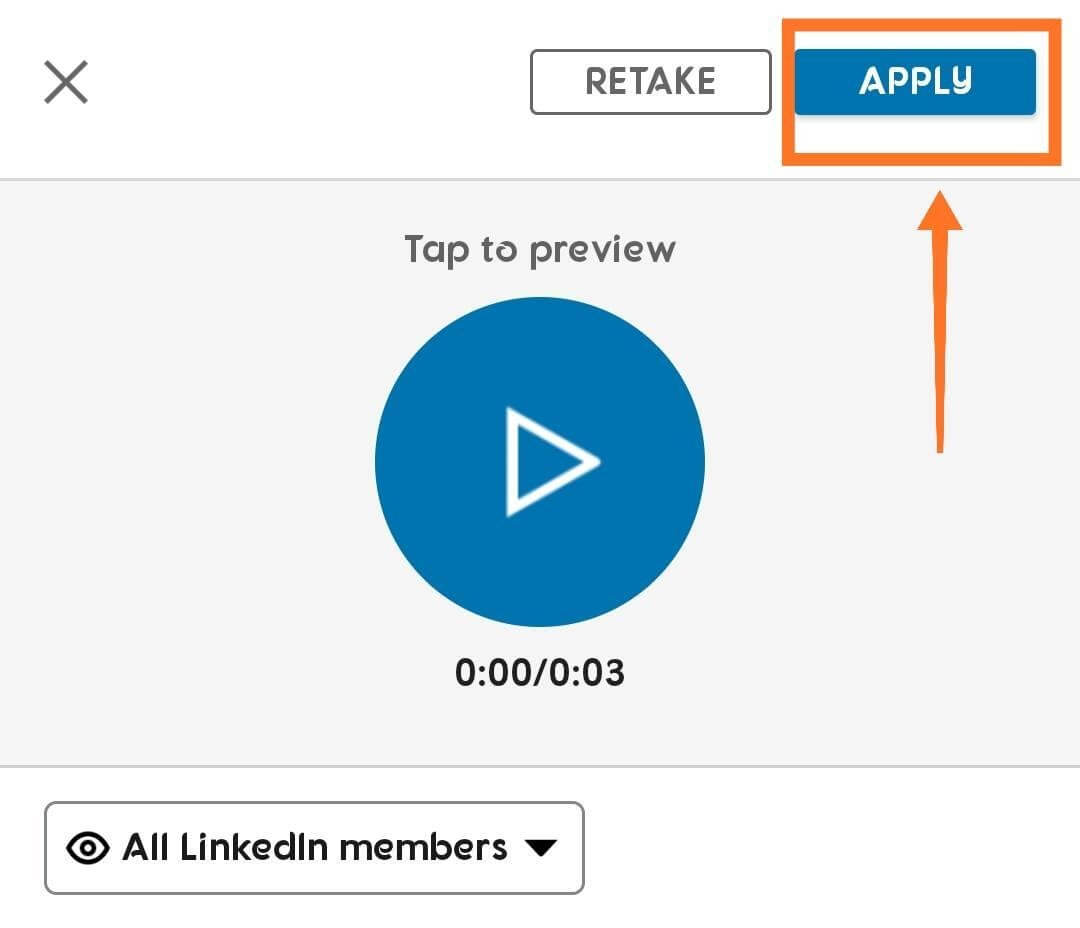Image resolution: width=1080 pixels, height=928 pixels.
Task: Expand visibility options via the black caret
Action: pyautogui.click(x=540, y=848)
